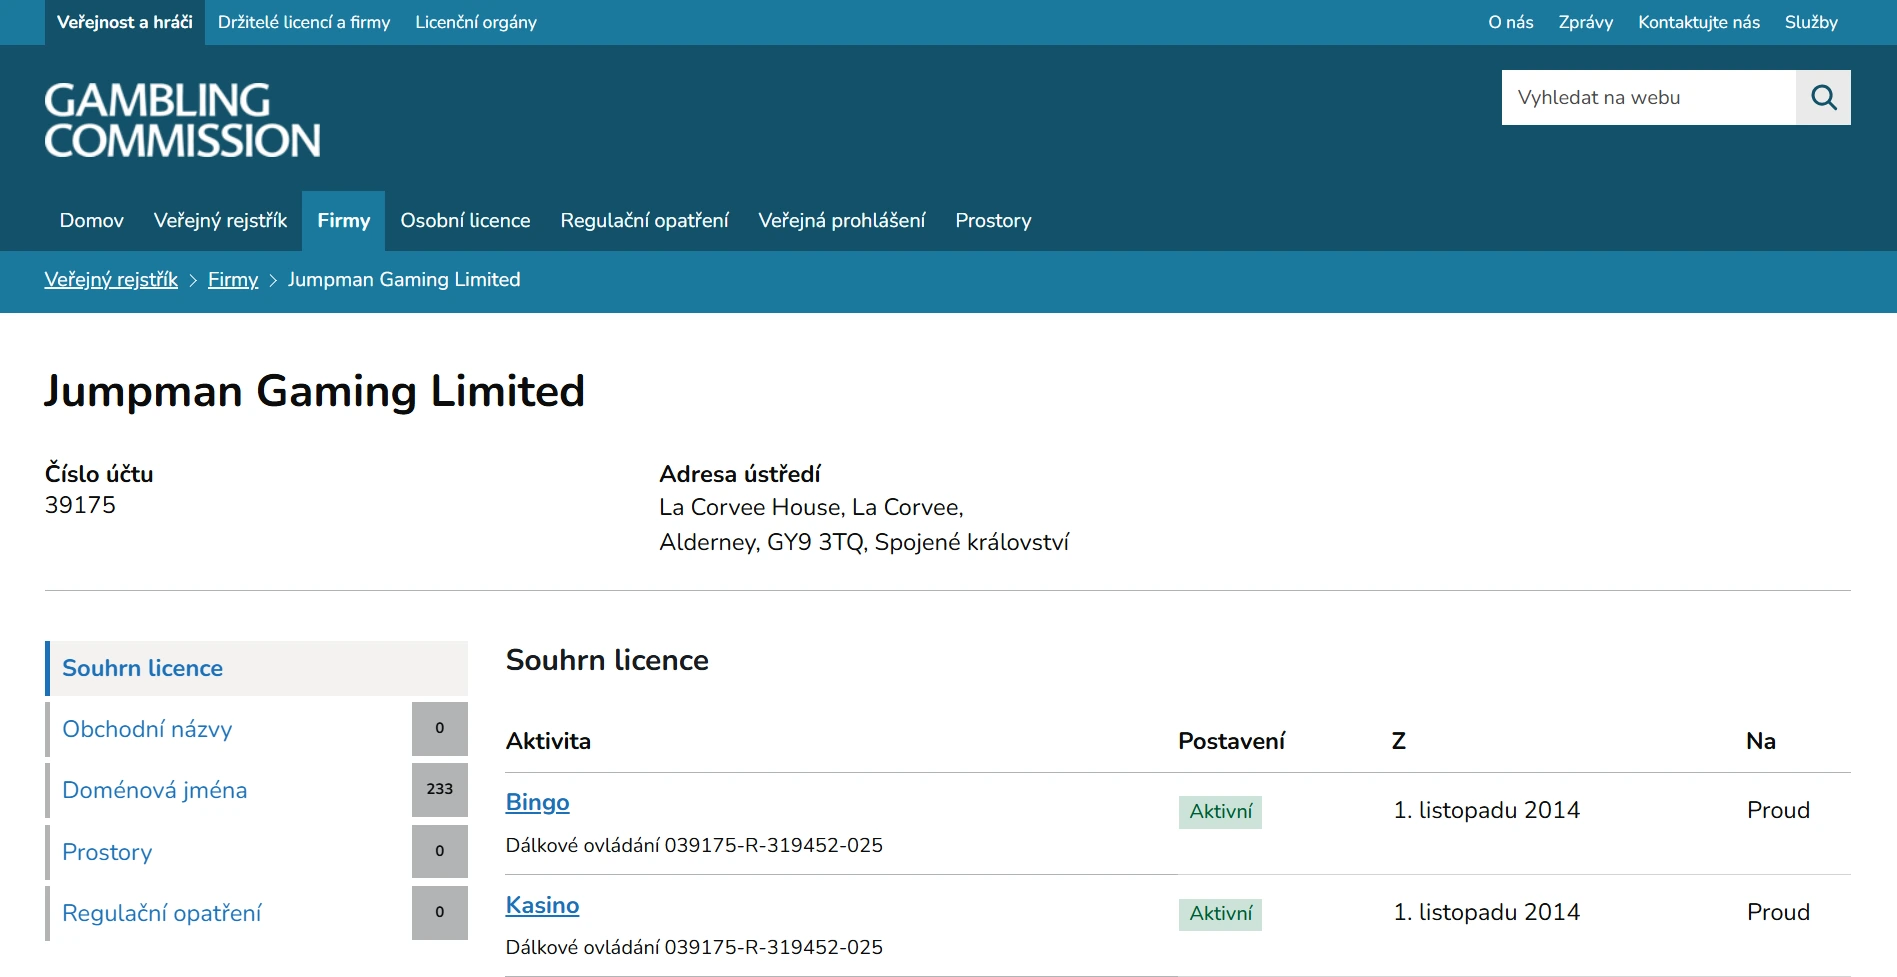Image resolution: width=1897 pixels, height=977 pixels.
Task: Open the Kasino activity link
Action: click(542, 905)
